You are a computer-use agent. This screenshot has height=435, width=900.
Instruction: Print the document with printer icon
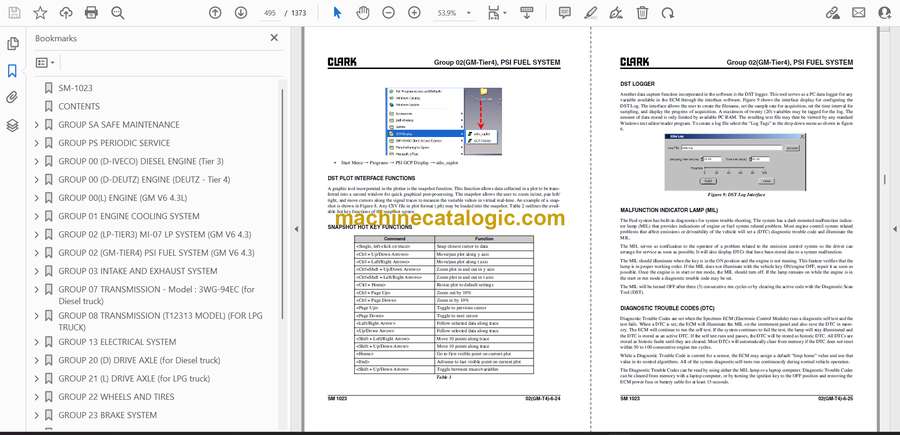[91, 13]
